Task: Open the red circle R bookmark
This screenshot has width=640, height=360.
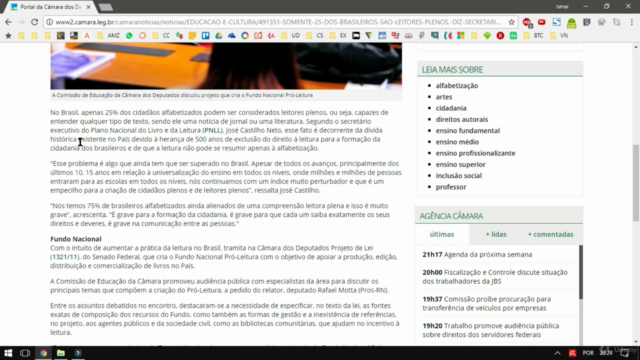Action: coord(500,36)
